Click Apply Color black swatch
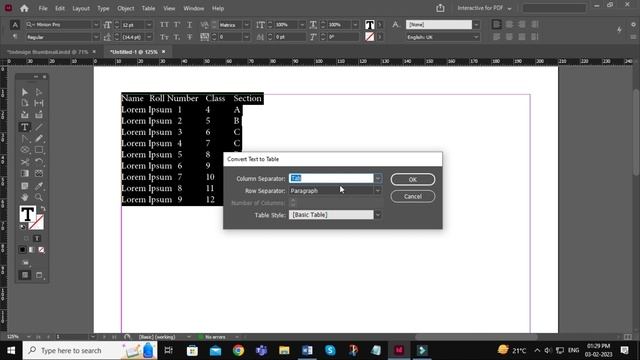This screenshot has height=360, width=640. coord(22,250)
